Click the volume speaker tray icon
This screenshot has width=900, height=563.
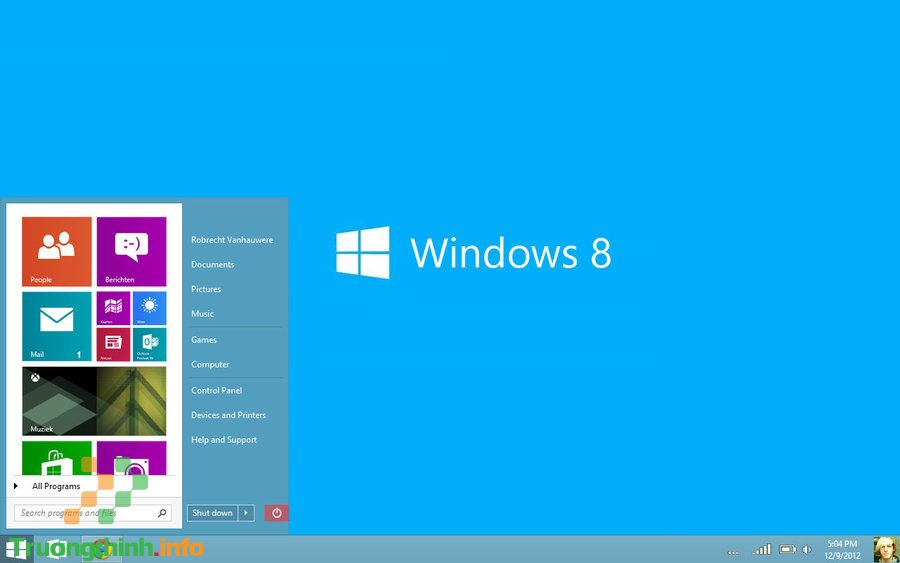[806, 550]
